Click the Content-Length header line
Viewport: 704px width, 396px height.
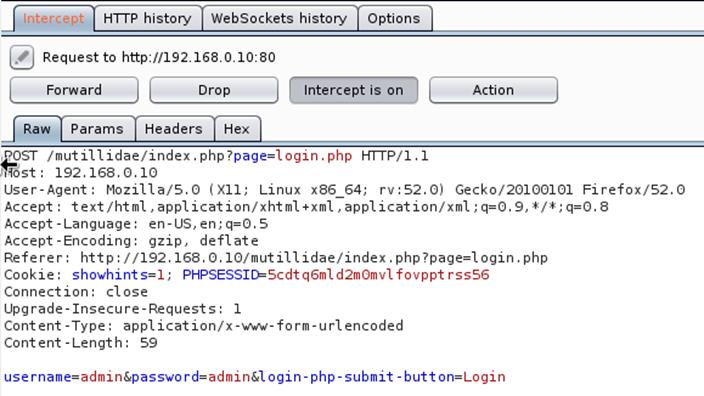pyautogui.click(x=81, y=343)
